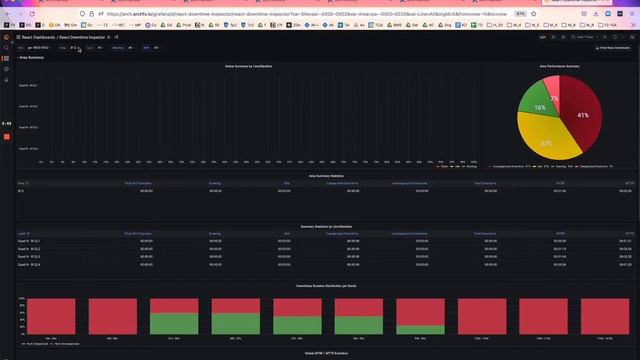Click the zoom out time range icon

coord(605,37)
